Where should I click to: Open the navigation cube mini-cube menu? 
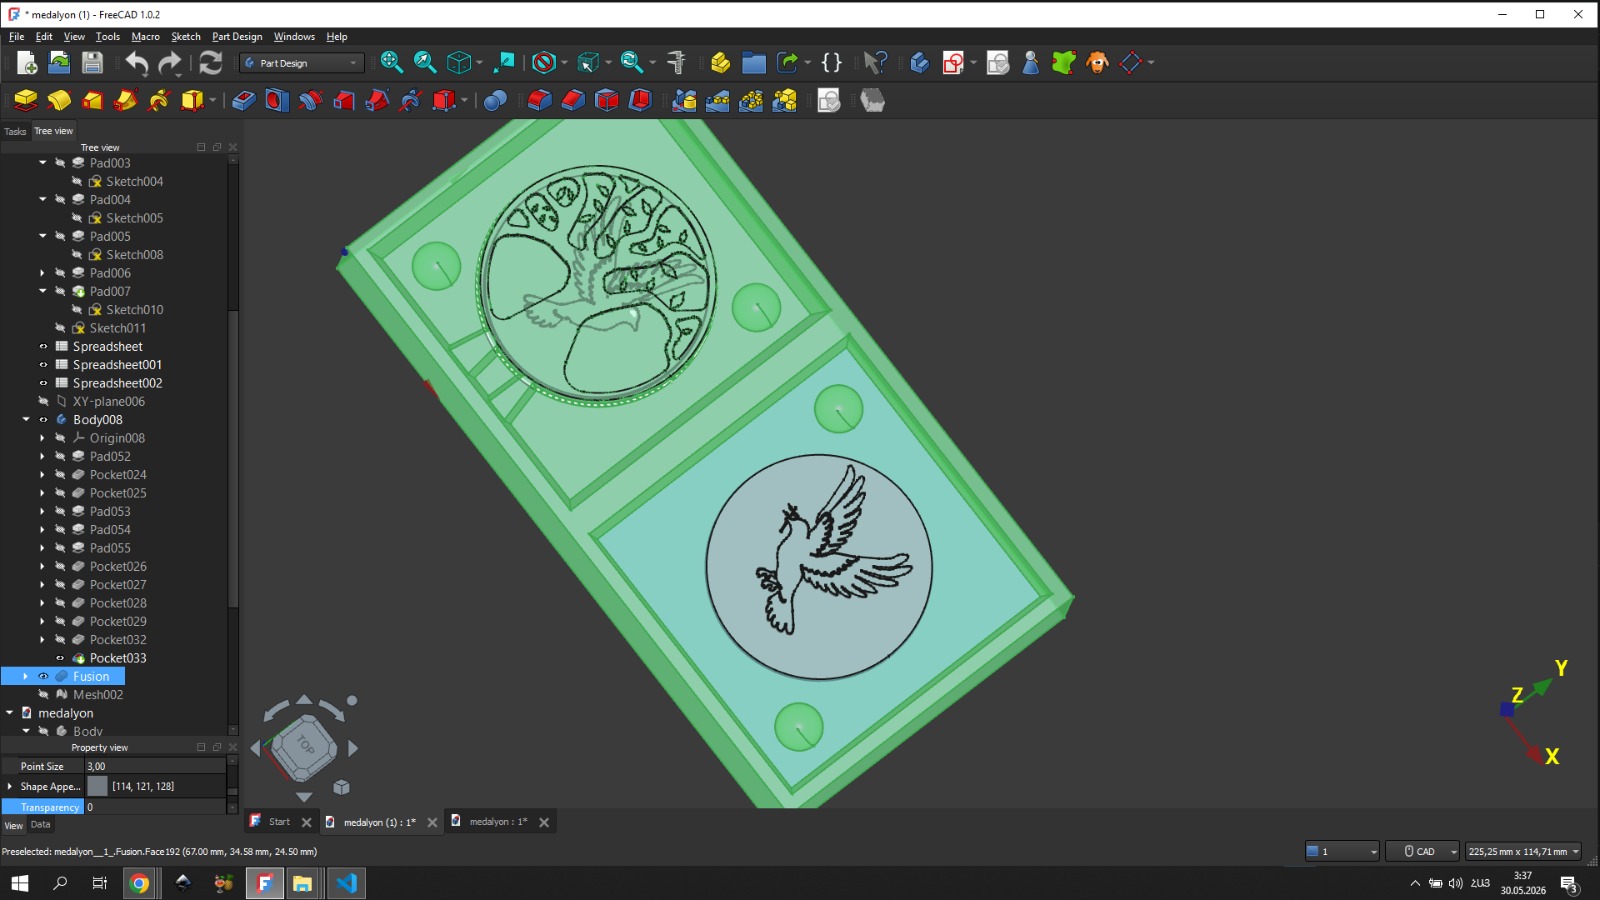341,787
